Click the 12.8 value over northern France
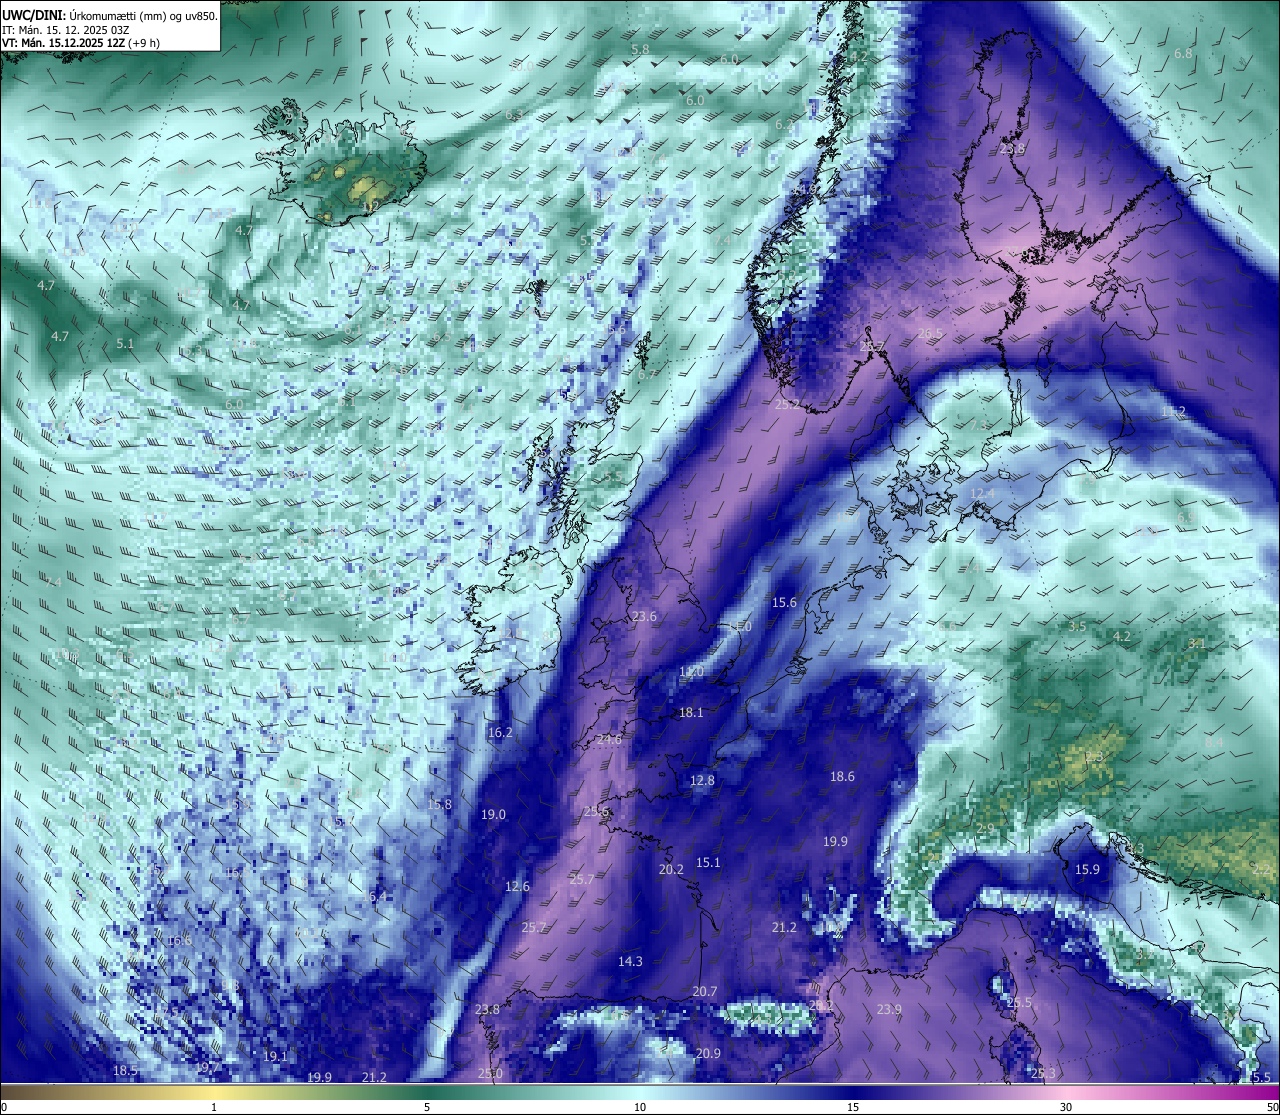1280x1115 pixels. coord(702,780)
